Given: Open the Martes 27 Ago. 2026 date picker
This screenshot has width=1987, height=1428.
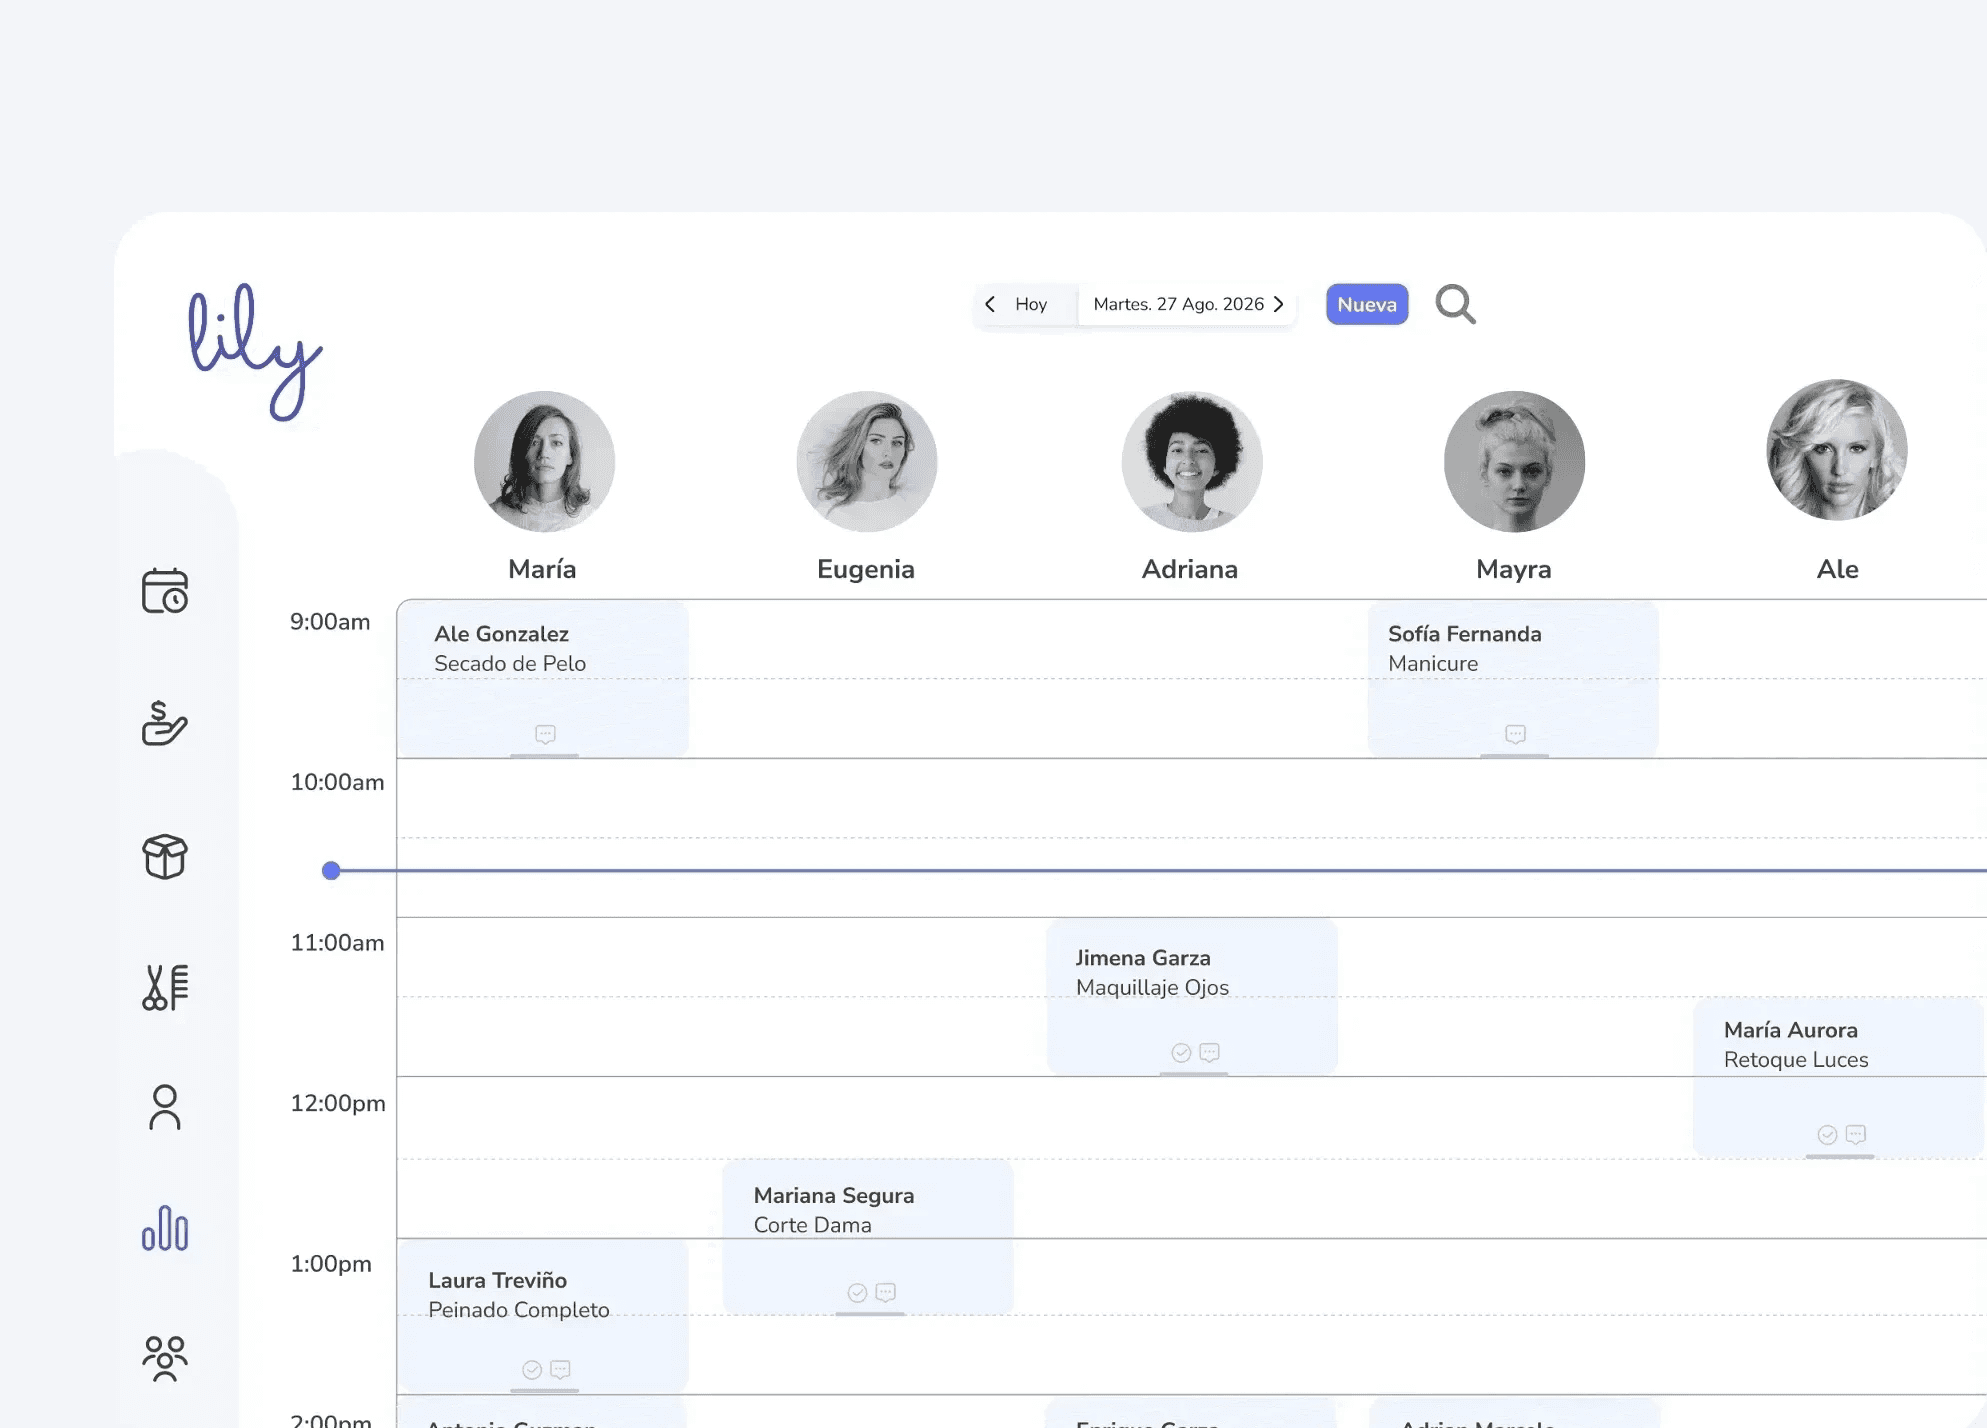Looking at the screenshot, I should tap(1177, 304).
